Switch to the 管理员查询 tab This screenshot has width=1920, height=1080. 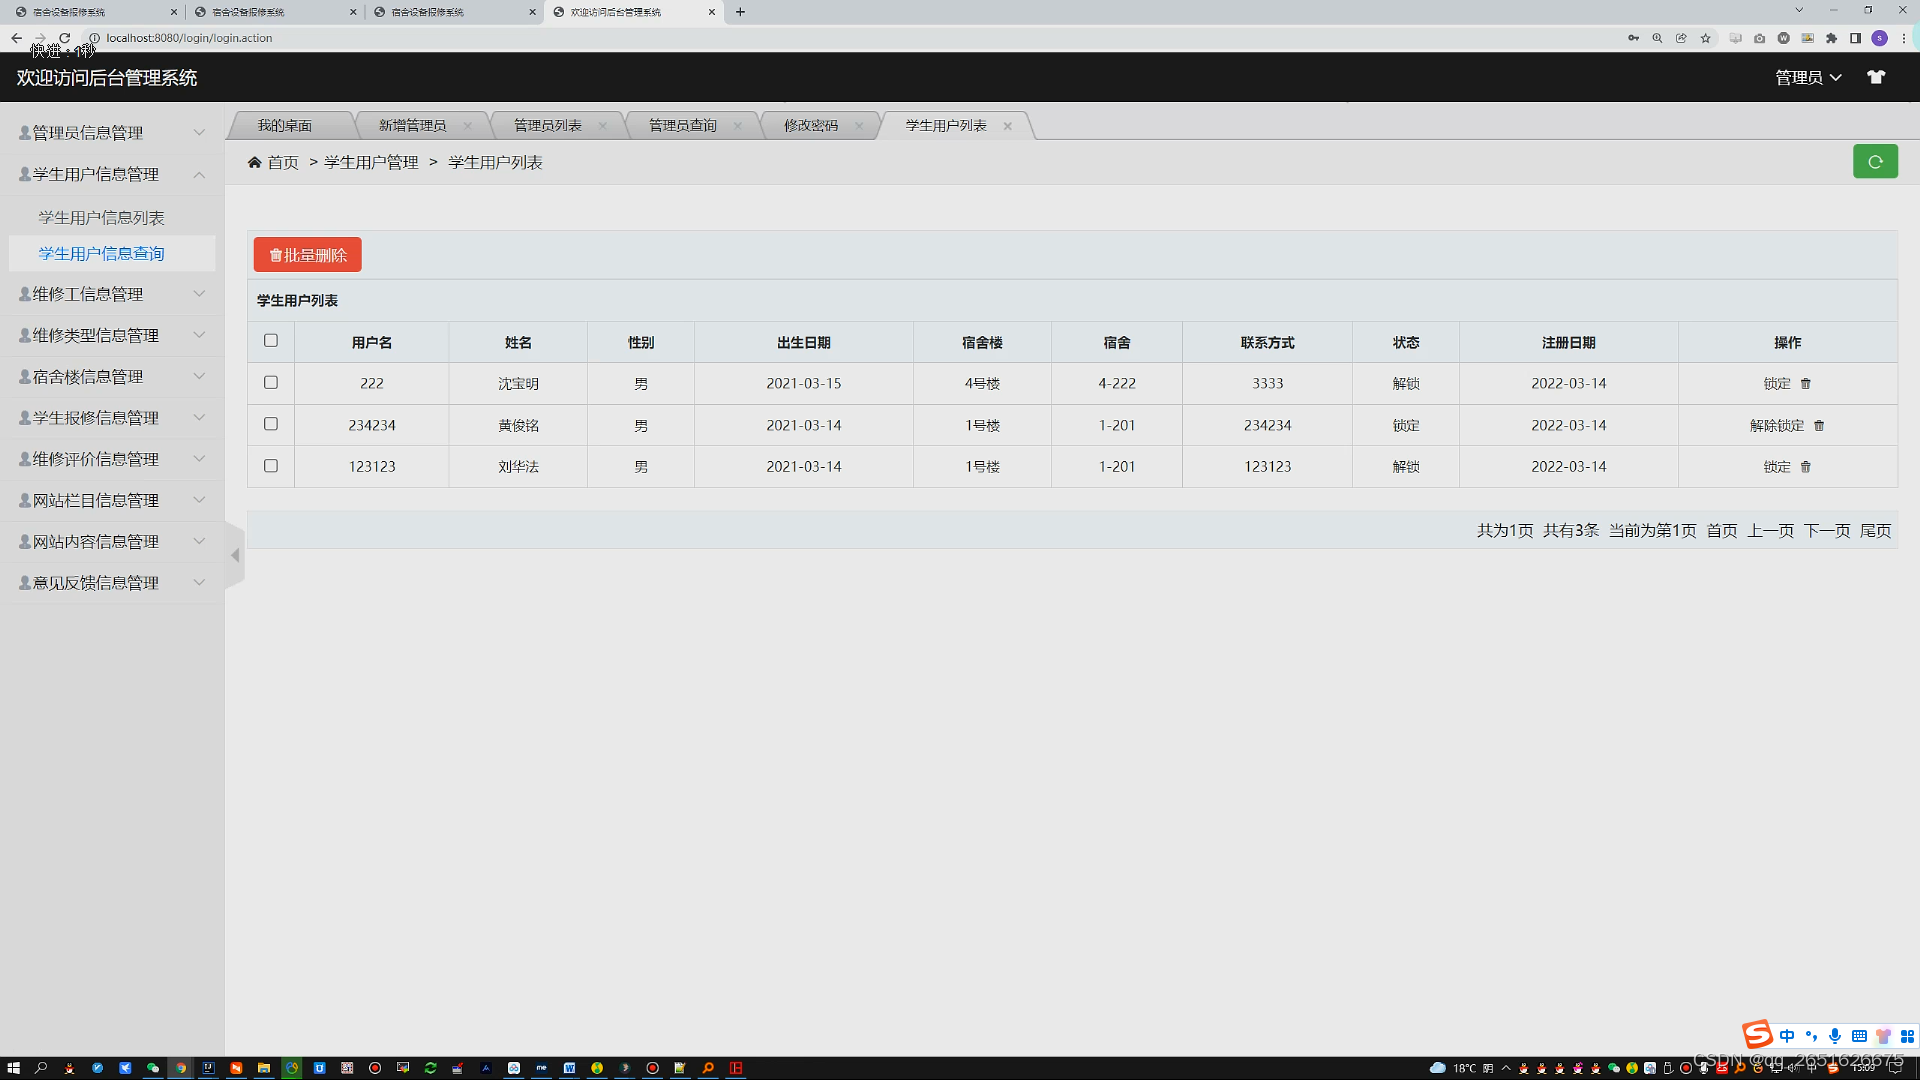click(683, 126)
